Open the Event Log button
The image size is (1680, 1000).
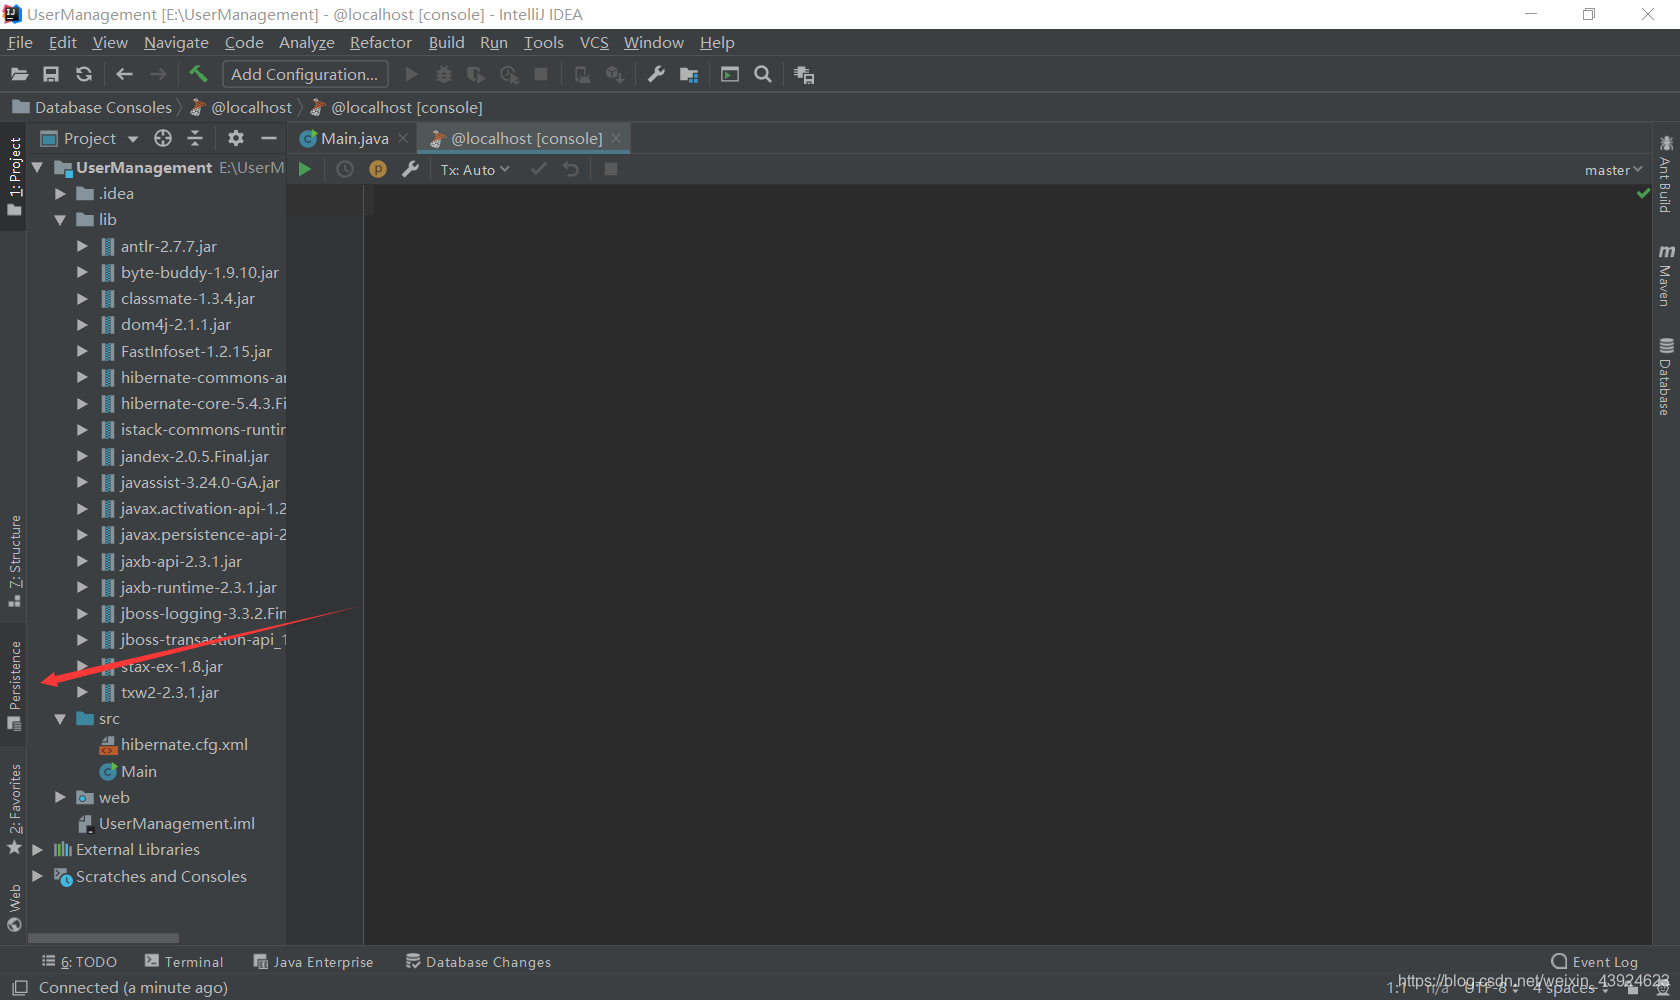point(1595,962)
